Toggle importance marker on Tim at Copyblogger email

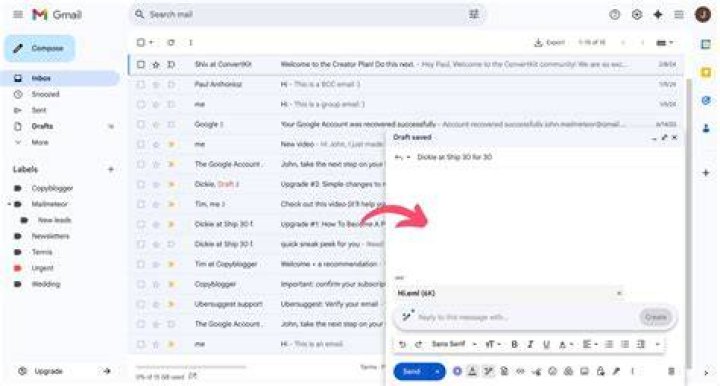coord(171,264)
